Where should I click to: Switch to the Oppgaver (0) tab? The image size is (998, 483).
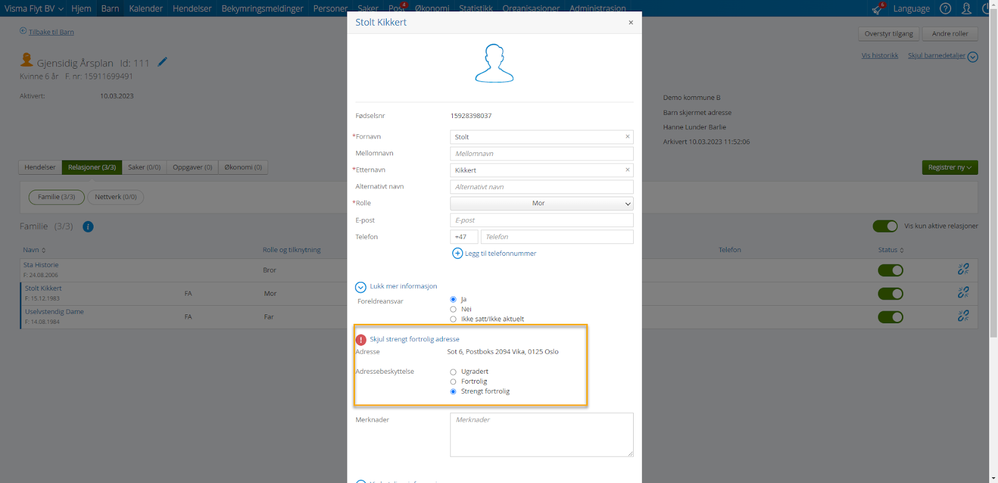click(192, 167)
